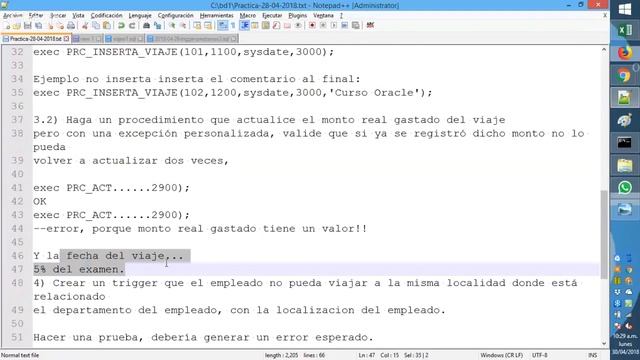Toggle synchronized horizontal scrolling icon
The width and height of the screenshot is (640, 360).
[208, 26]
